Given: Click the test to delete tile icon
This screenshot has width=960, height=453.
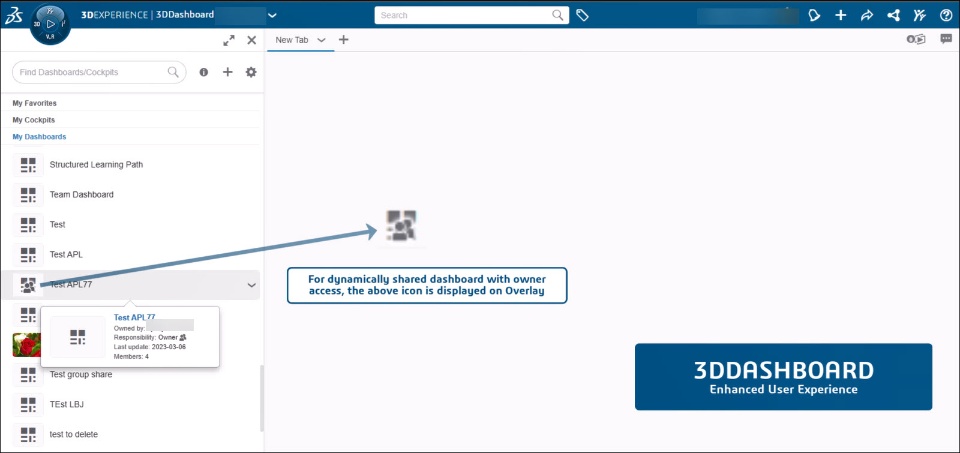Looking at the screenshot, I should pyautogui.click(x=28, y=435).
